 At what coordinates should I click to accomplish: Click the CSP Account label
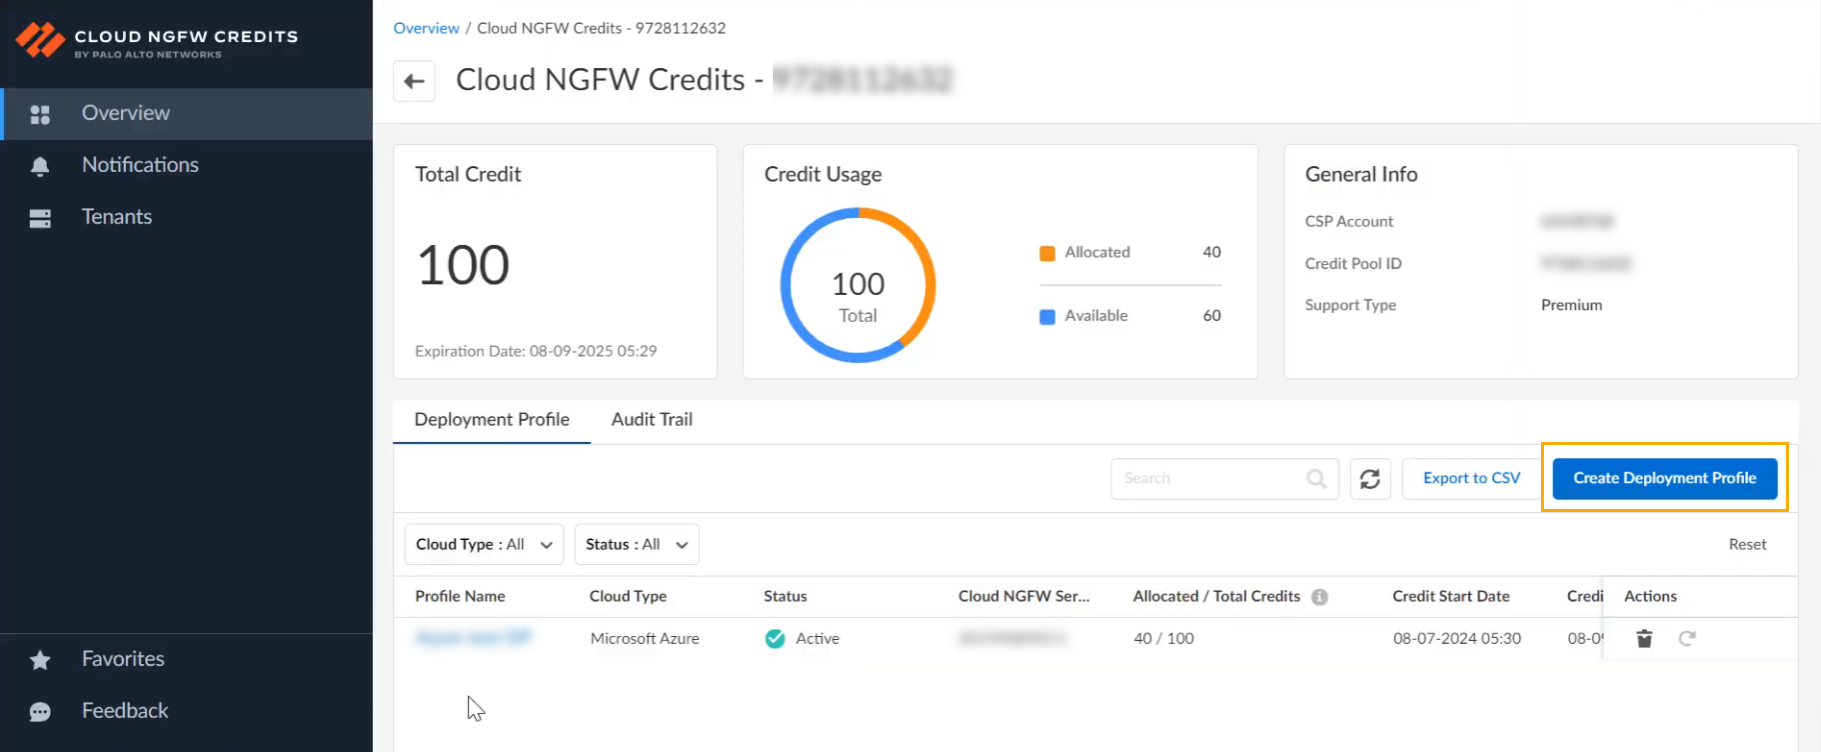coord(1349,221)
